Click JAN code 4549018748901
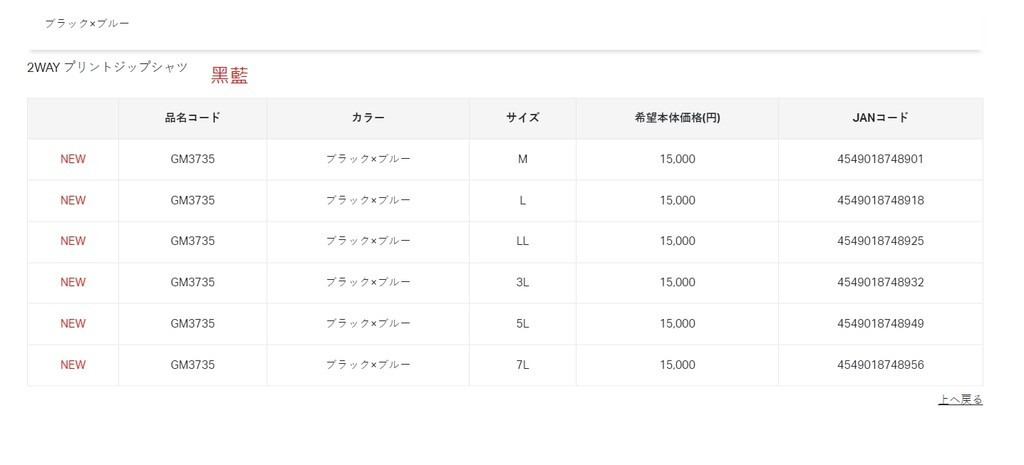Viewport: 1024px width, 465px height. point(880,159)
